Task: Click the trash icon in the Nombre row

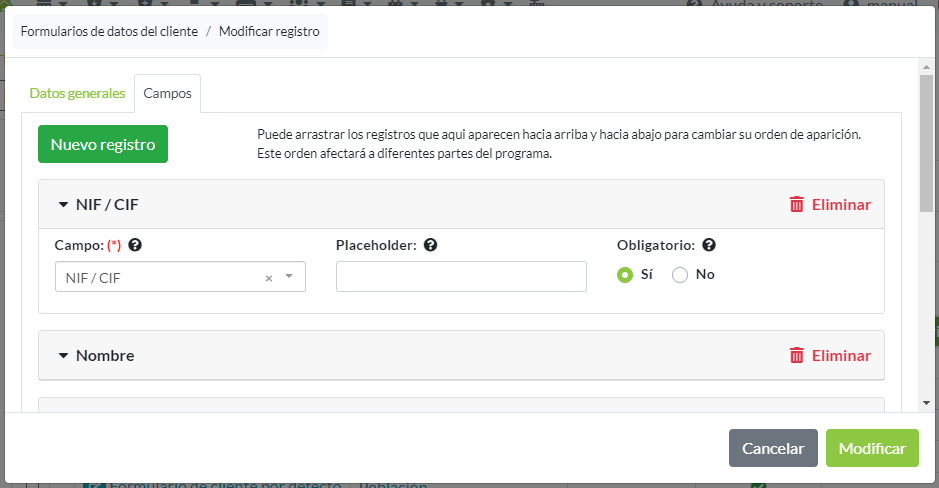Action: [797, 355]
